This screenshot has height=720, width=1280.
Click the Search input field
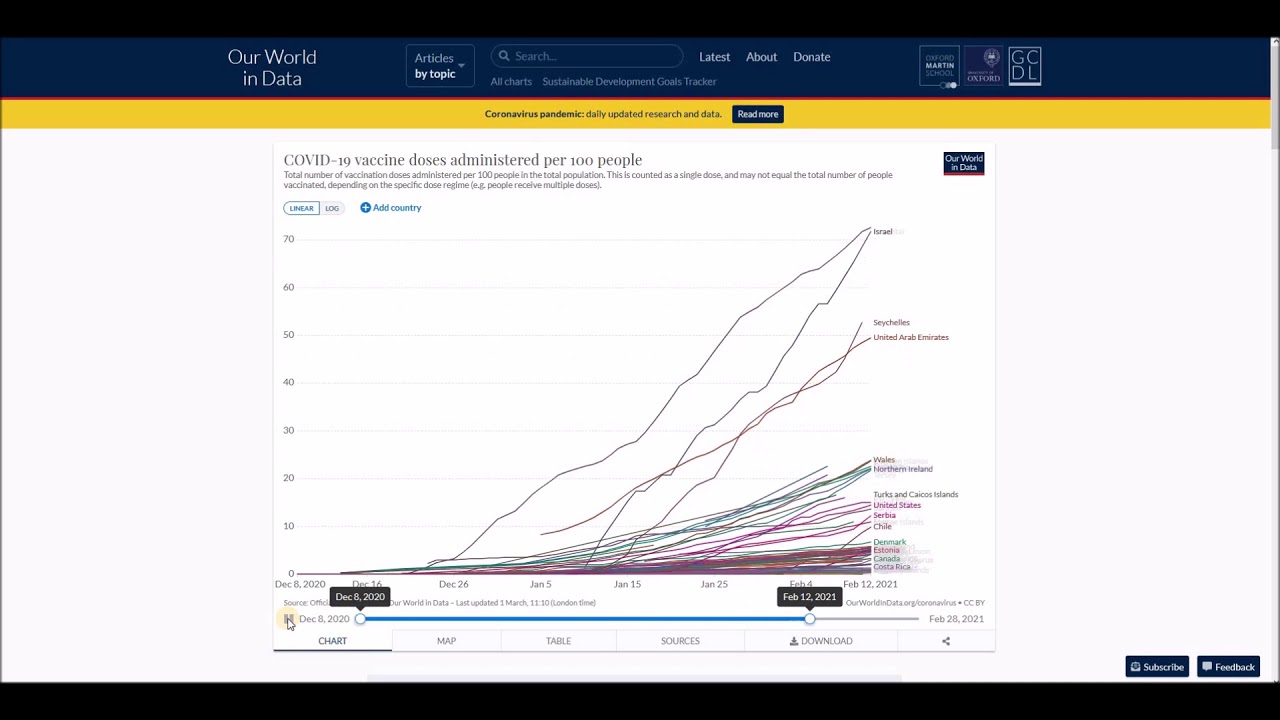[595, 57]
